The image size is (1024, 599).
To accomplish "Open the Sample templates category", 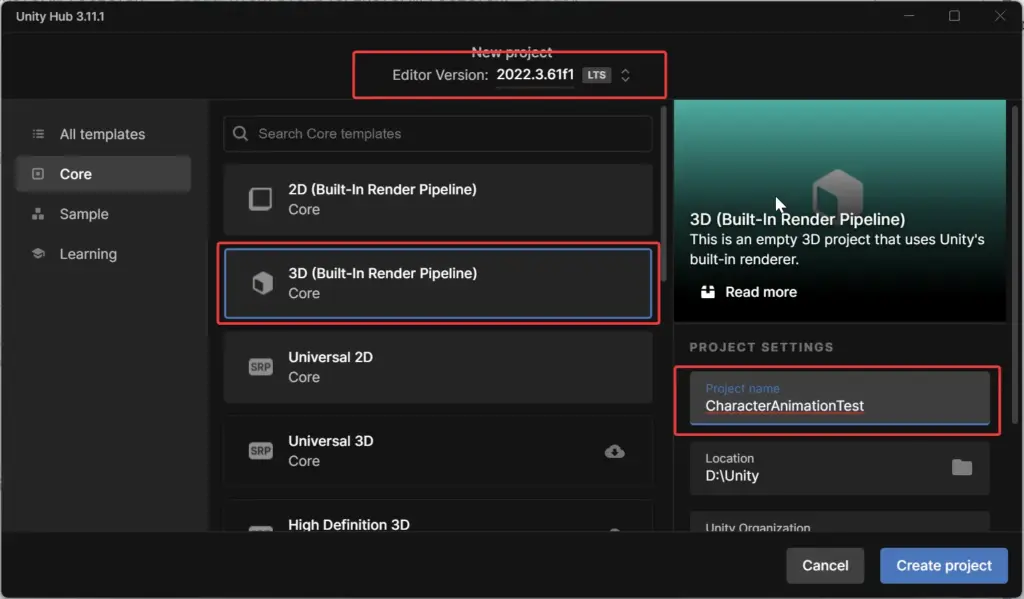I will [103, 214].
